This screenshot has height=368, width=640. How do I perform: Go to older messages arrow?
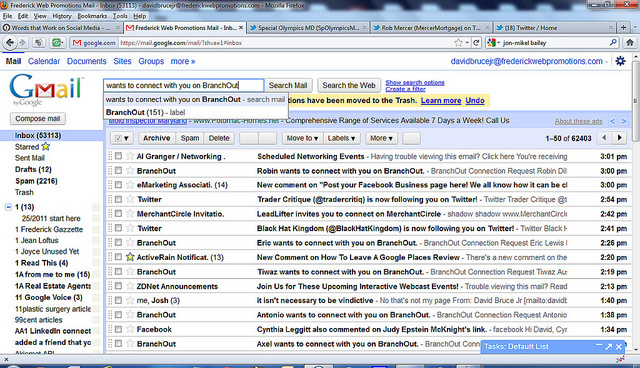coord(620,138)
